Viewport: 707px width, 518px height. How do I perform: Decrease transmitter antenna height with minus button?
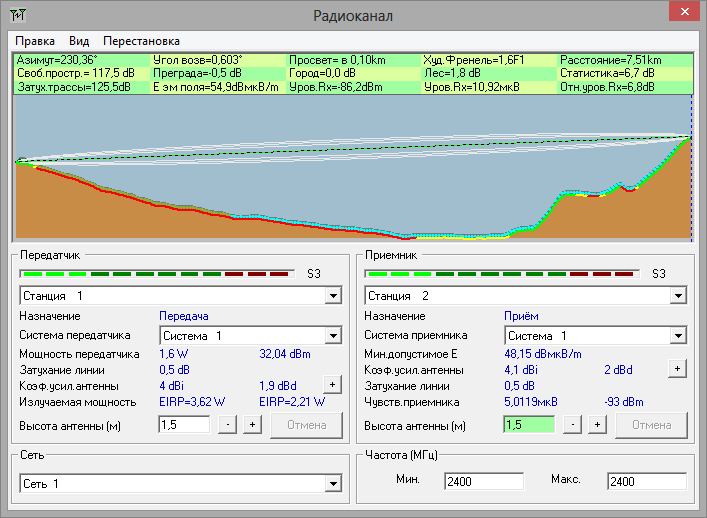pyautogui.click(x=228, y=425)
